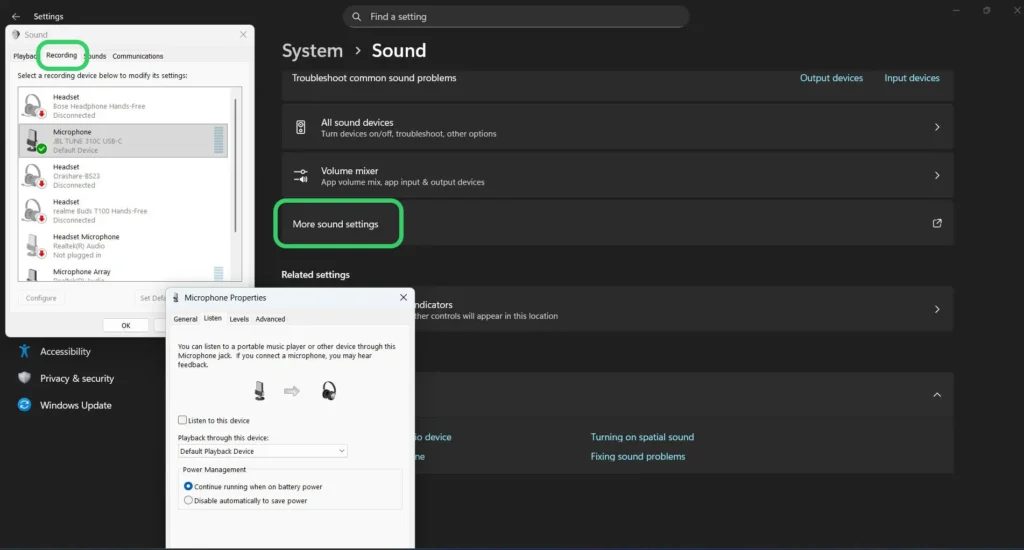Click the Output devices link
Screen dimensions: 1024x550
pyautogui.click(x=831, y=78)
